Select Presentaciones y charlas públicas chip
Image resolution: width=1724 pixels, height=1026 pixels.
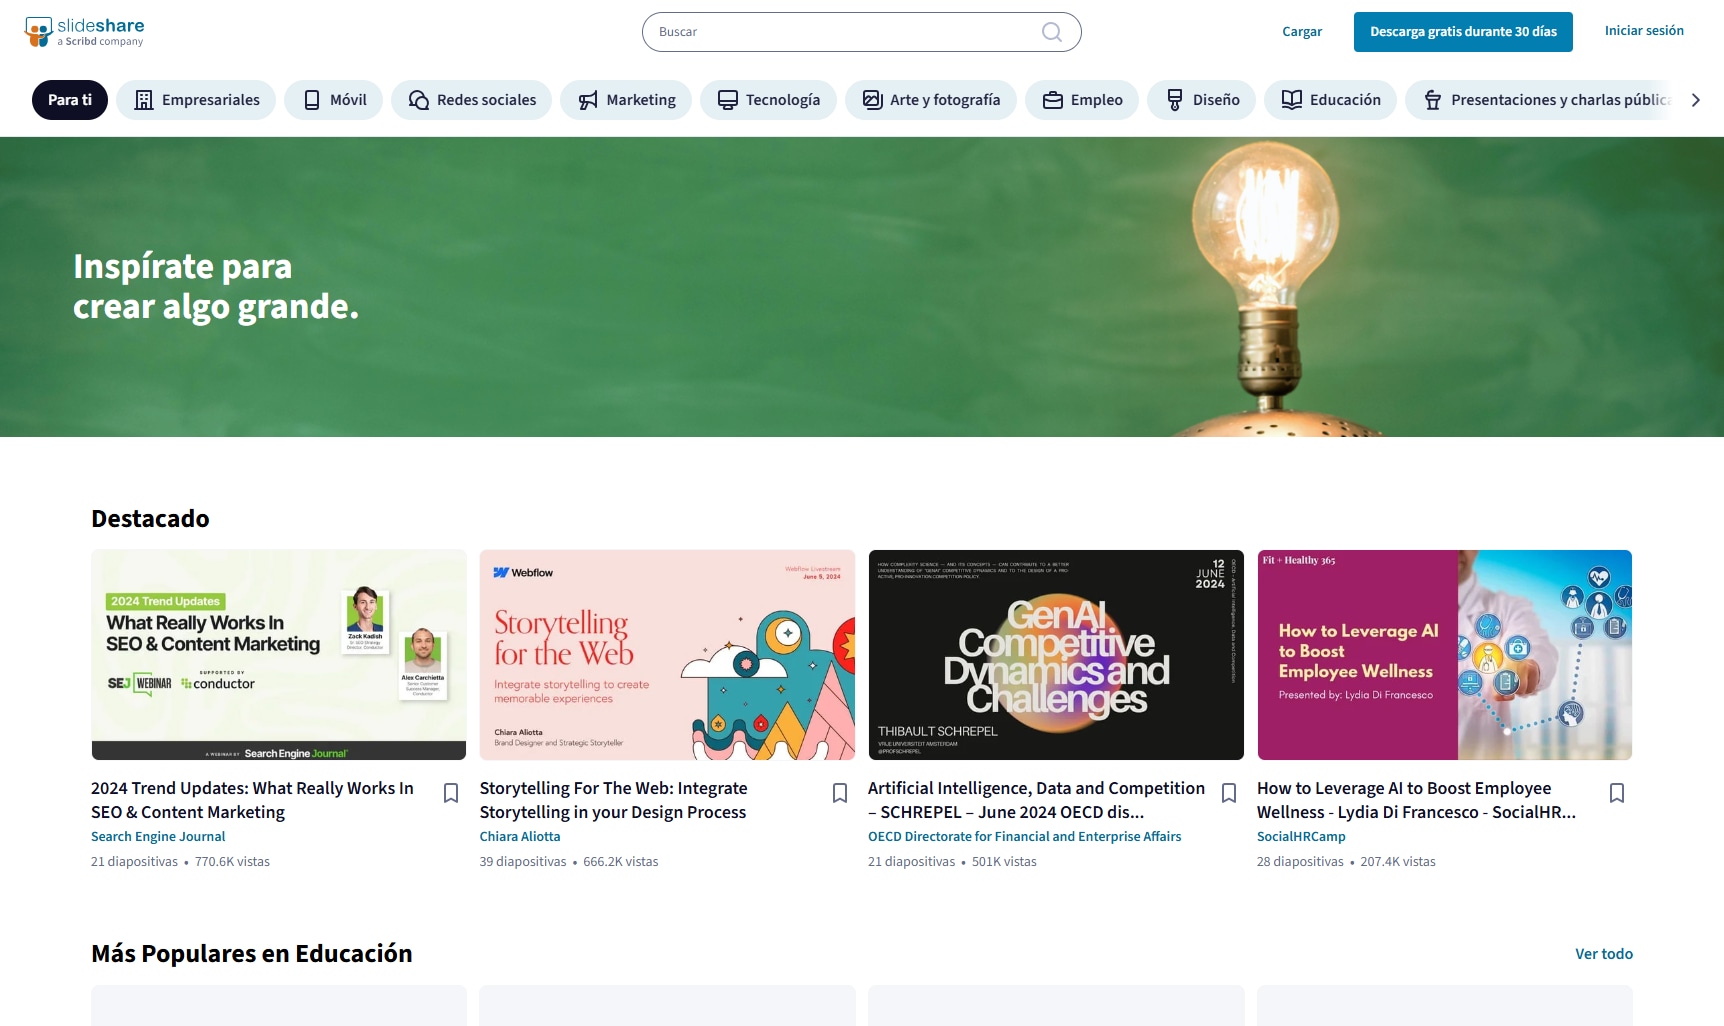(1540, 100)
